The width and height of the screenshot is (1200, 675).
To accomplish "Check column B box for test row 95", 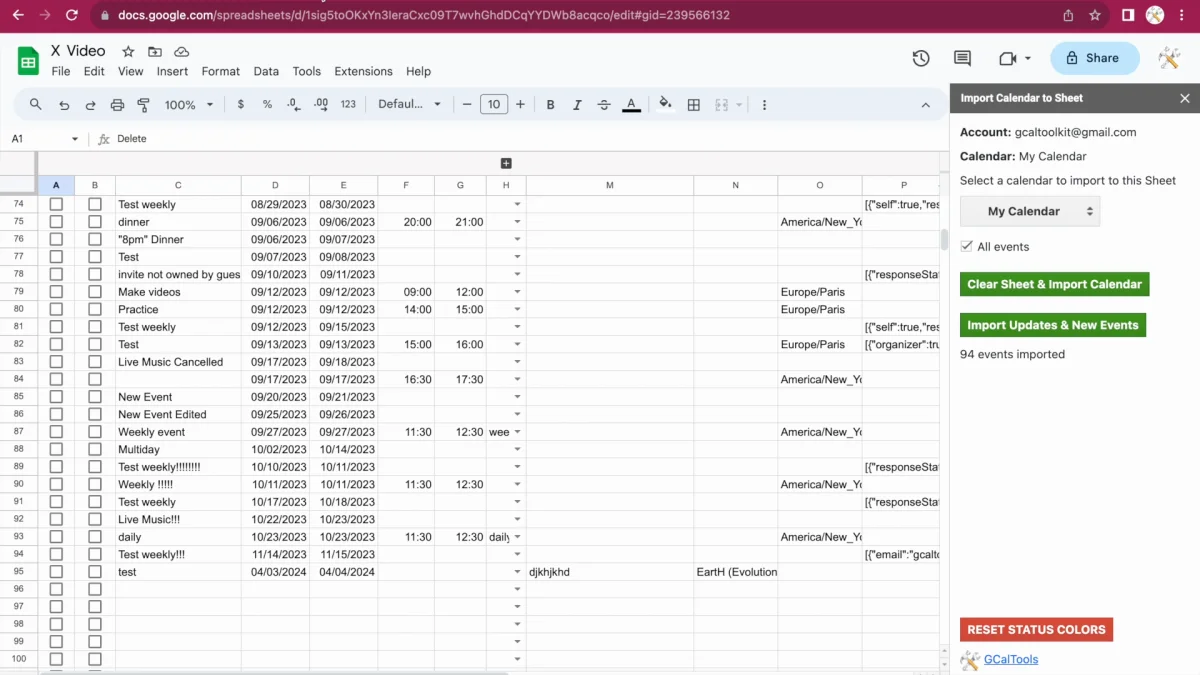I will [95, 572].
